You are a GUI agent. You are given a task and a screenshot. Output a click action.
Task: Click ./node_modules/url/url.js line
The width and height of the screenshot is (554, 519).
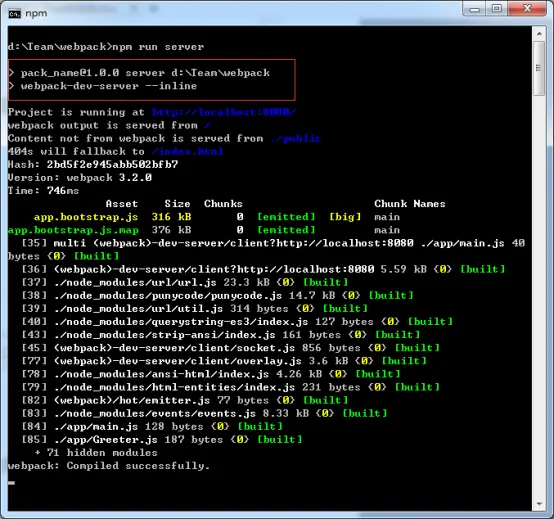pos(185,282)
